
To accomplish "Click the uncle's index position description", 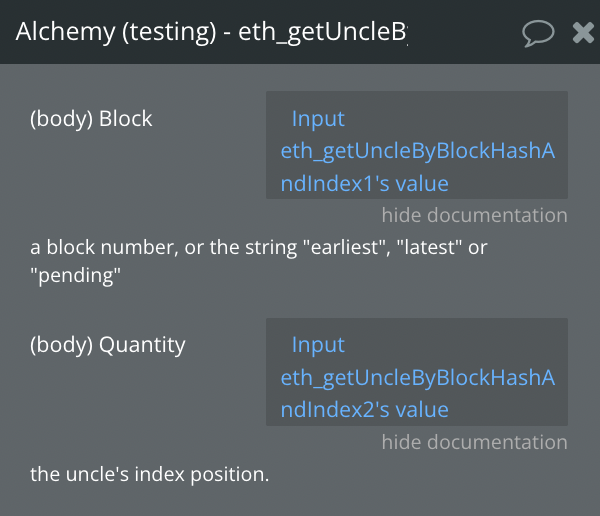I will point(150,474).
